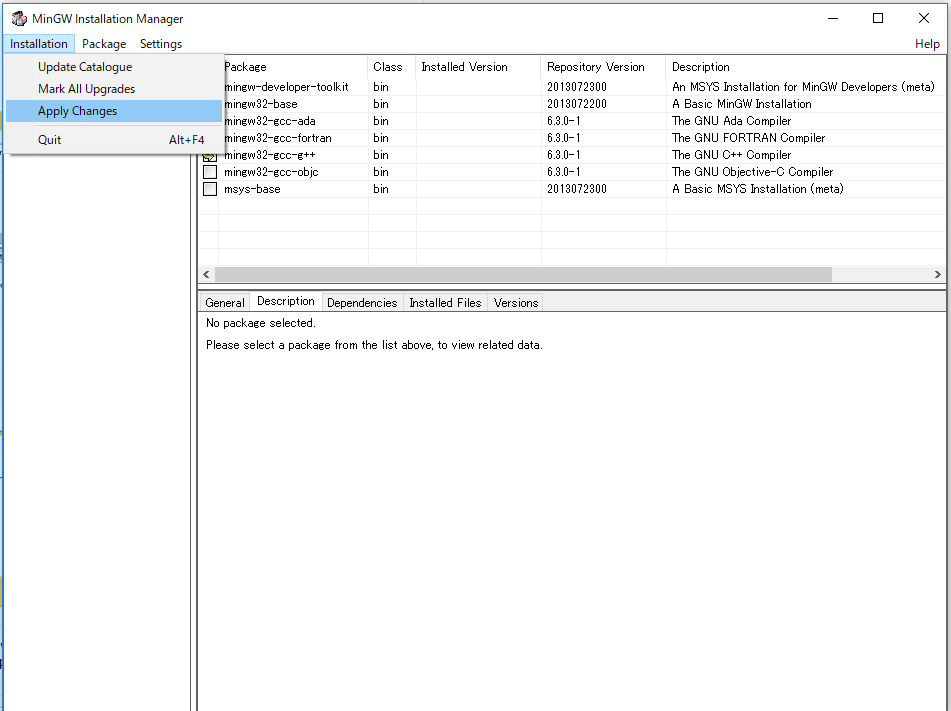The height and width of the screenshot is (711, 951).
Task: Open the Installed Files tab
Action: click(445, 303)
